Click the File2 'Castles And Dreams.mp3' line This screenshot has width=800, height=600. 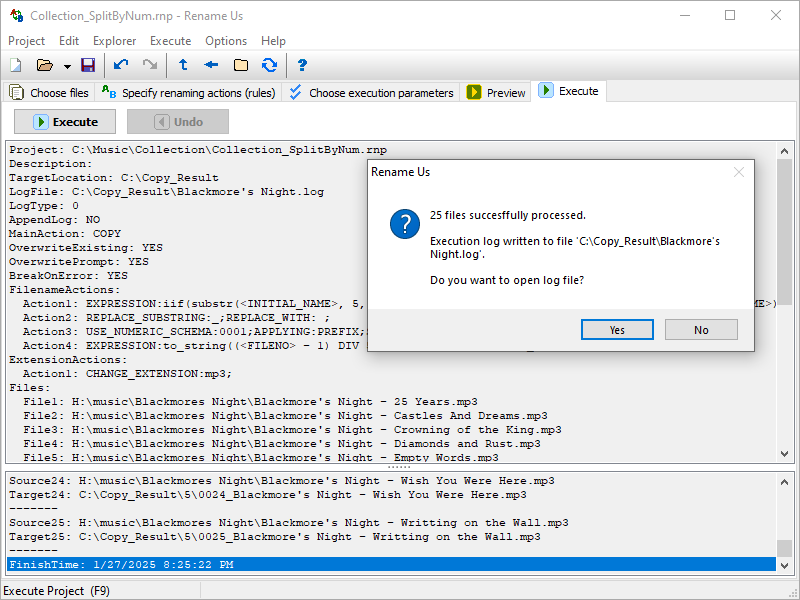[x=285, y=415]
